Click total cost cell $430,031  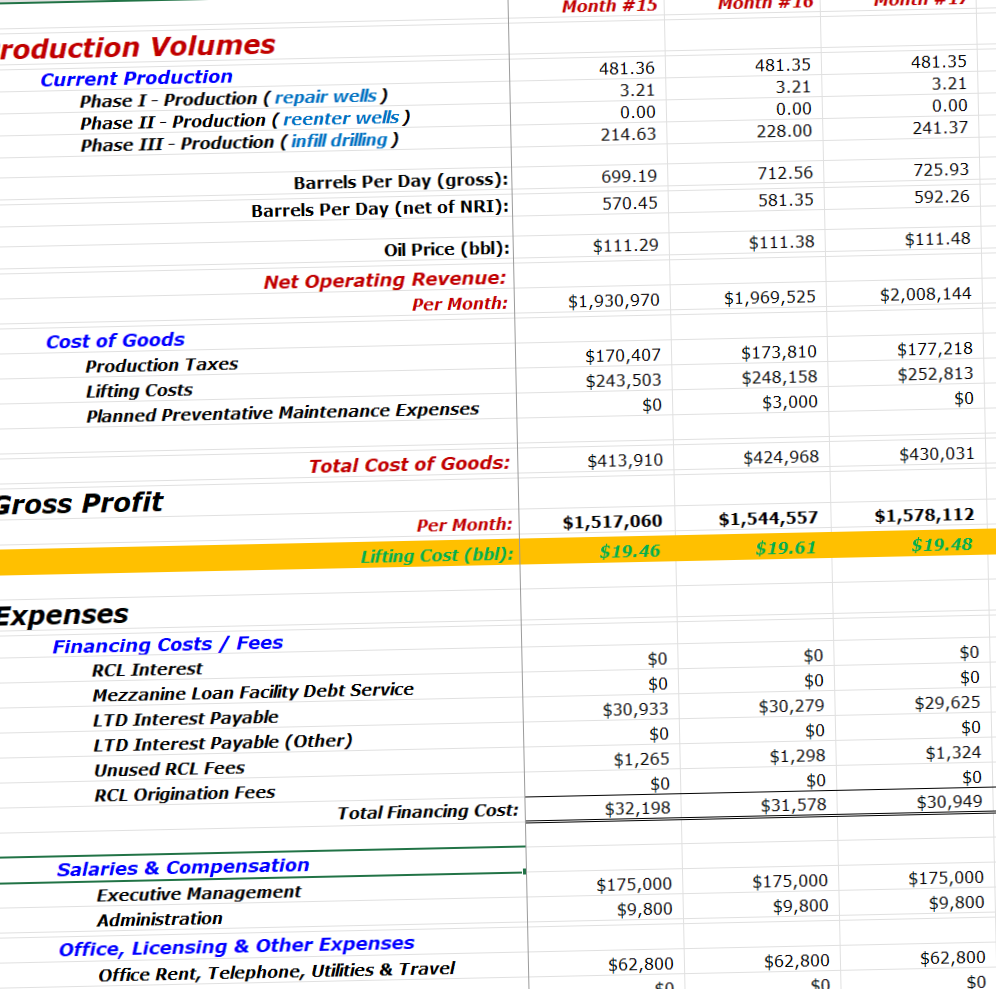coord(937,454)
